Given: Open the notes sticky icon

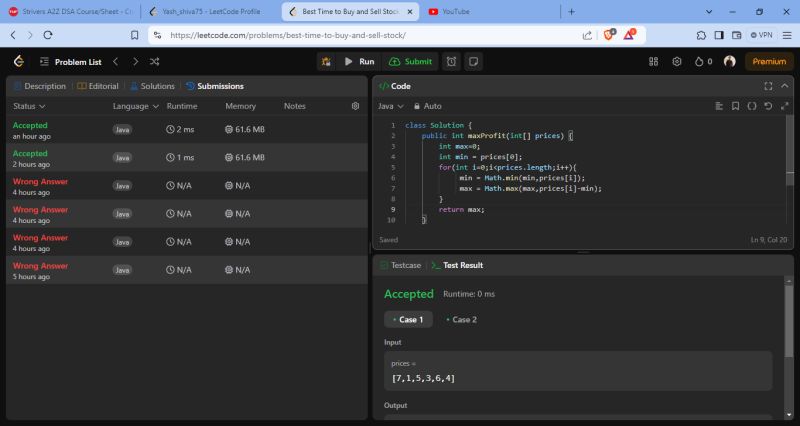Looking at the screenshot, I should [x=474, y=61].
